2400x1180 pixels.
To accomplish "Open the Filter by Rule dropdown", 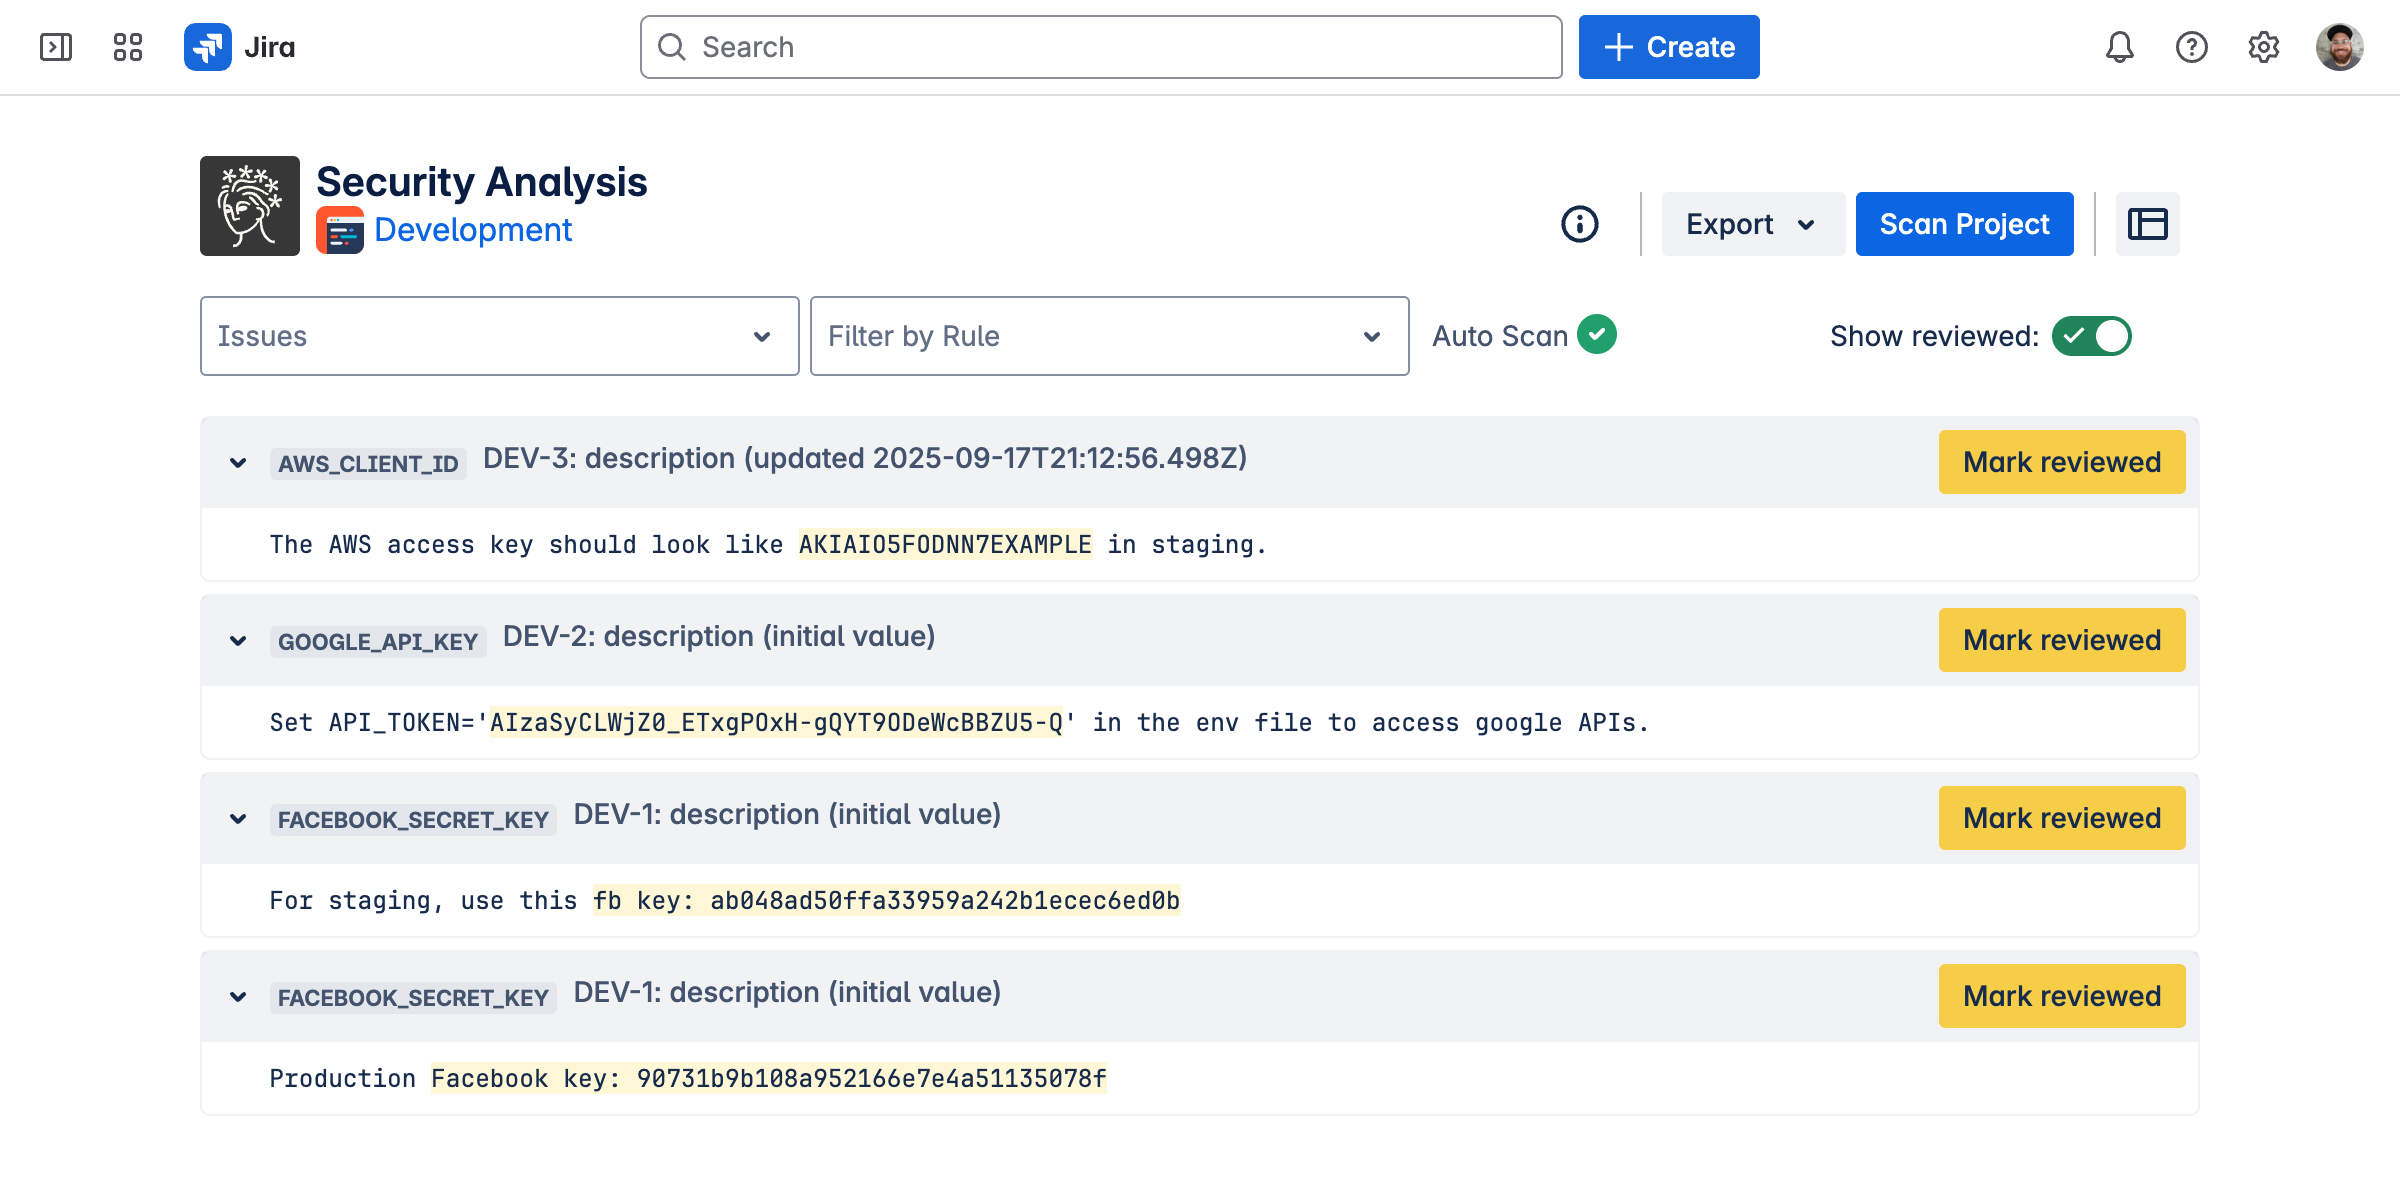I will click(1109, 336).
